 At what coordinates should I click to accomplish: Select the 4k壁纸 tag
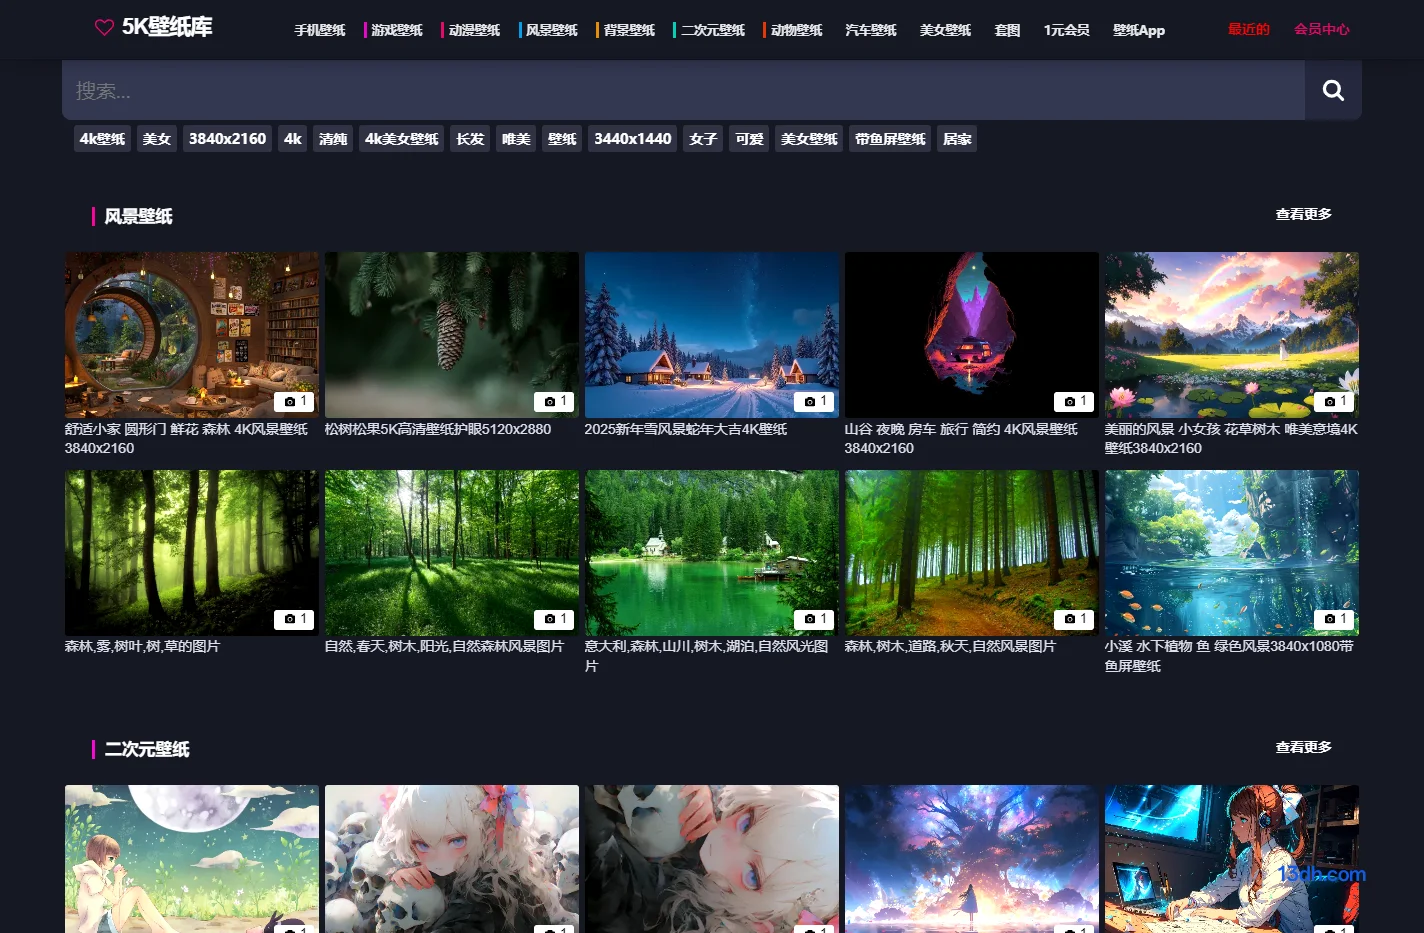click(103, 139)
